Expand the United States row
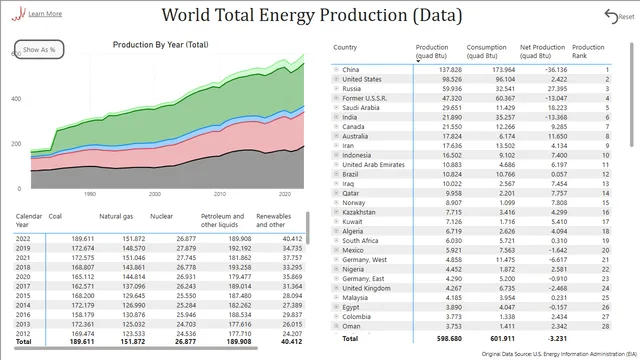The width and height of the screenshot is (640, 360). click(x=336, y=79)
